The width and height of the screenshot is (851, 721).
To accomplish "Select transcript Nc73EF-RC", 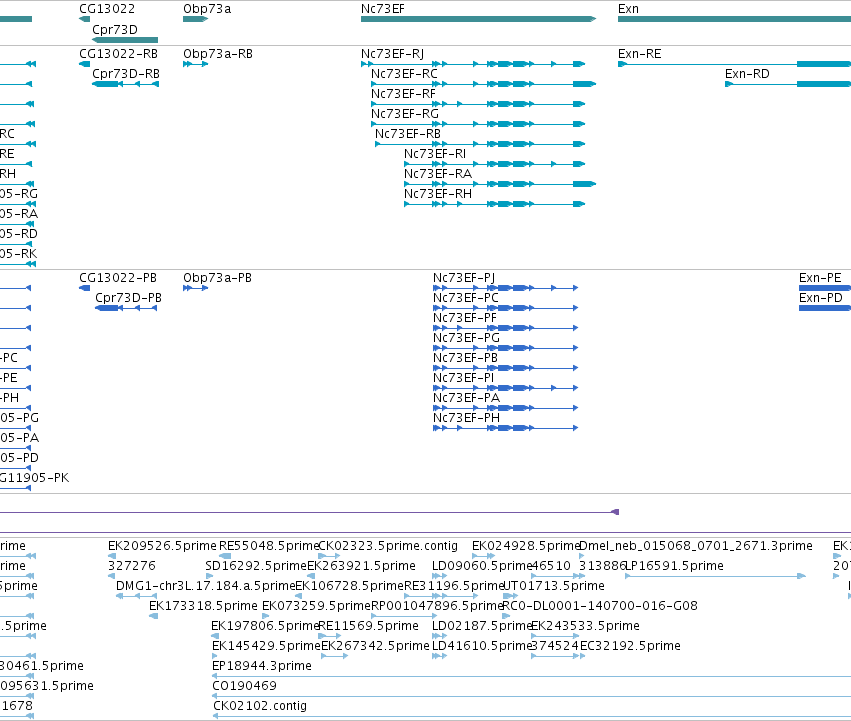I will pyautogui.click(x=404, y=74).
